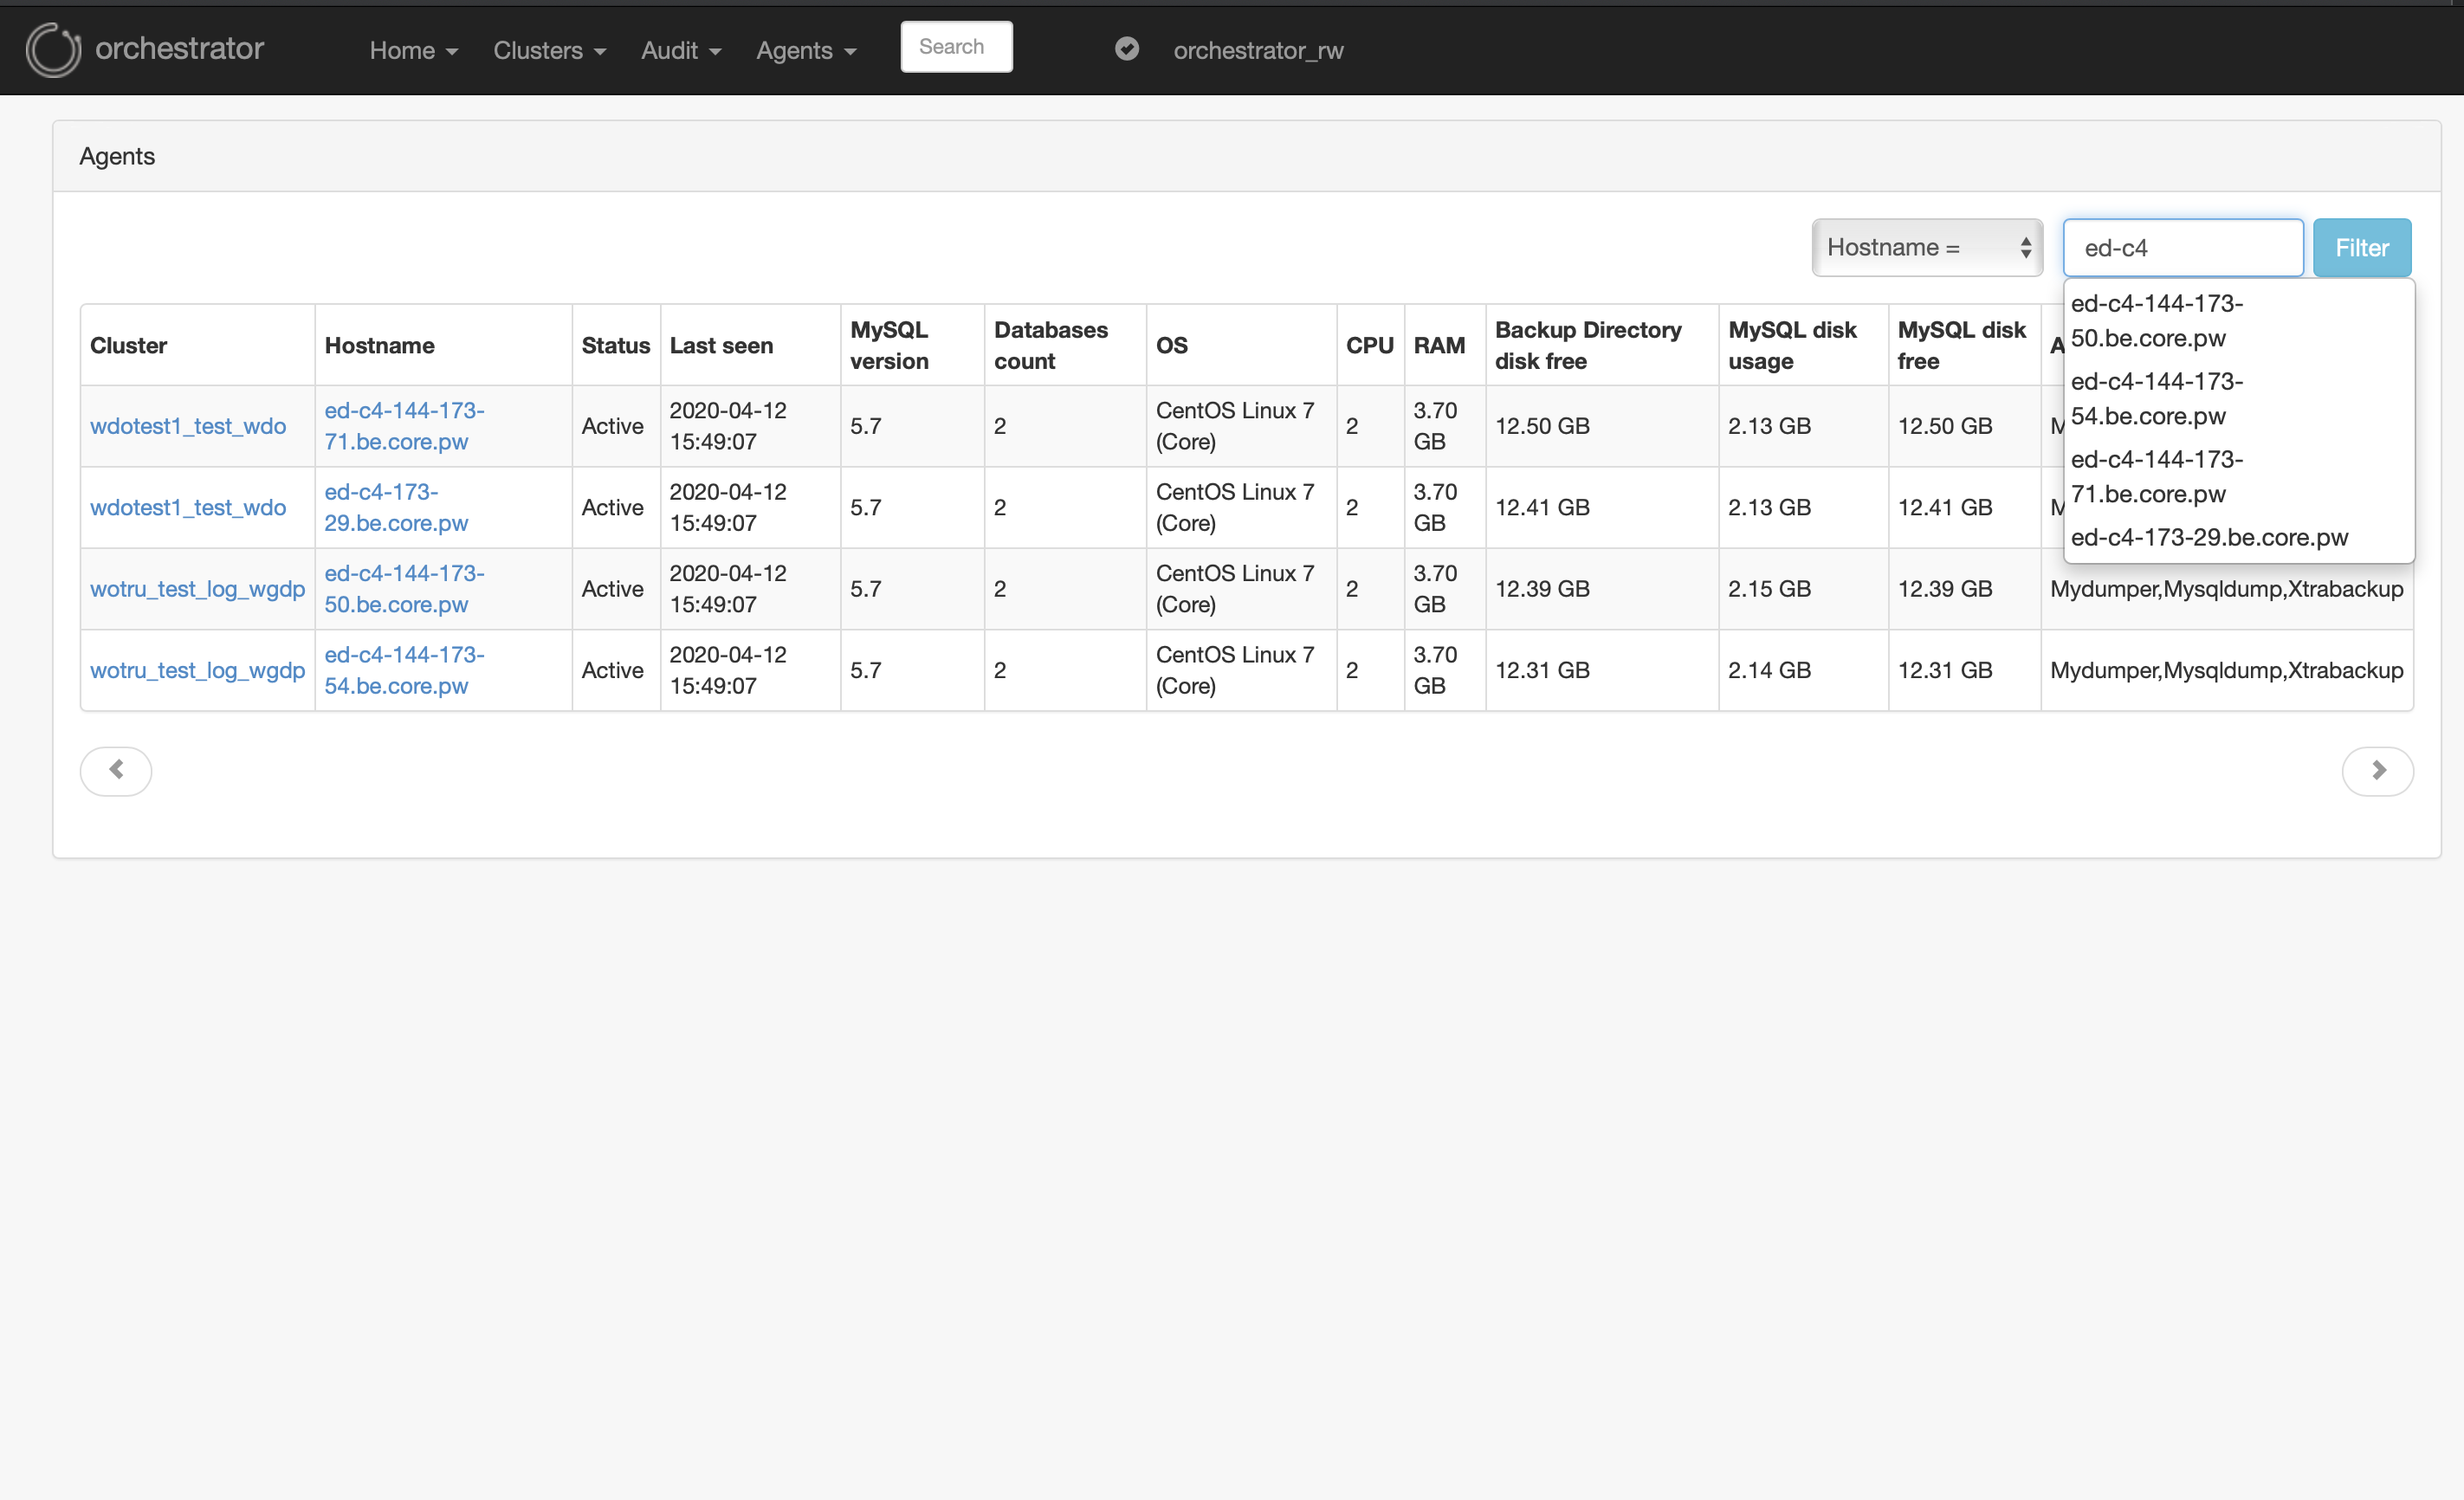Viewport: 2464px width, 1500px height.
Task: Click the navbar Search box
Action: [955, 47]
